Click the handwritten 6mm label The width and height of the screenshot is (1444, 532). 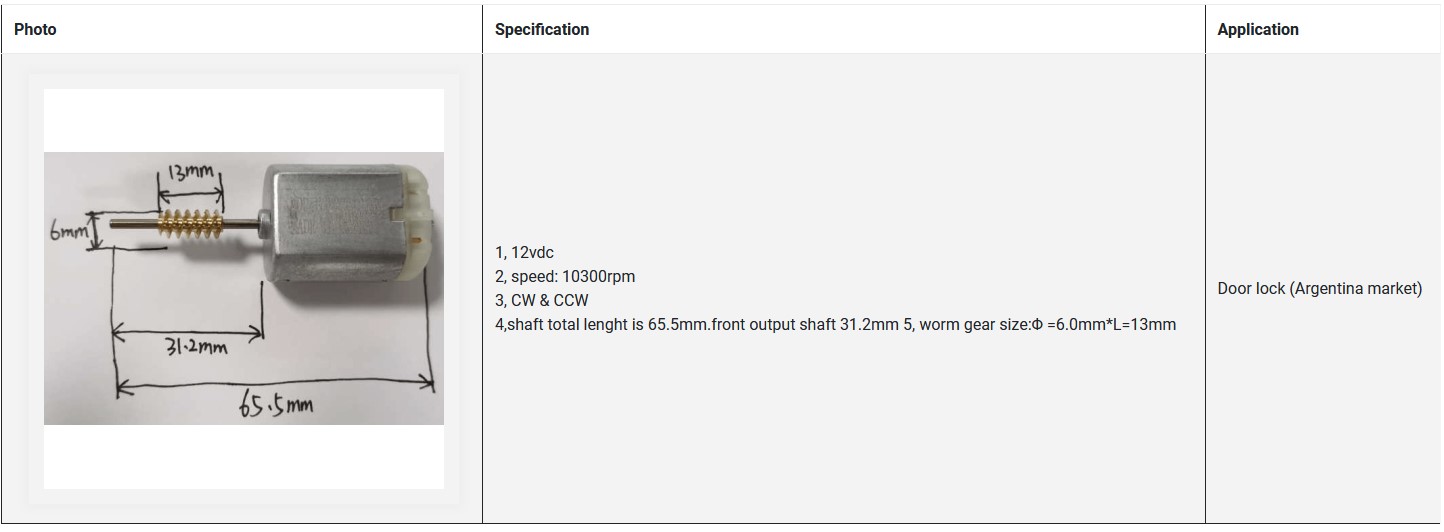pyautogui.click(x=68, y=231)
